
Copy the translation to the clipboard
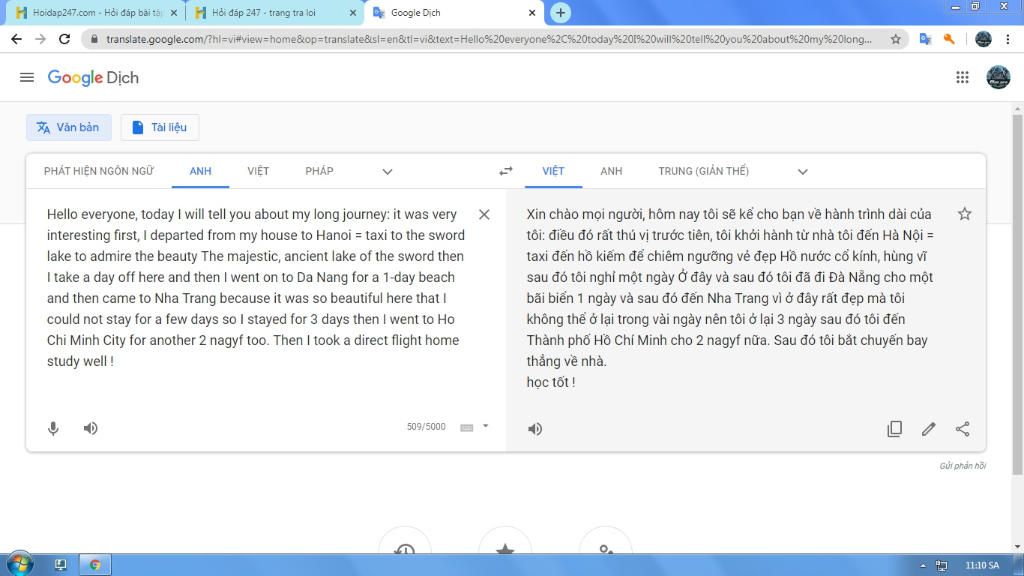pyautogui.click(x=895, y=428)
